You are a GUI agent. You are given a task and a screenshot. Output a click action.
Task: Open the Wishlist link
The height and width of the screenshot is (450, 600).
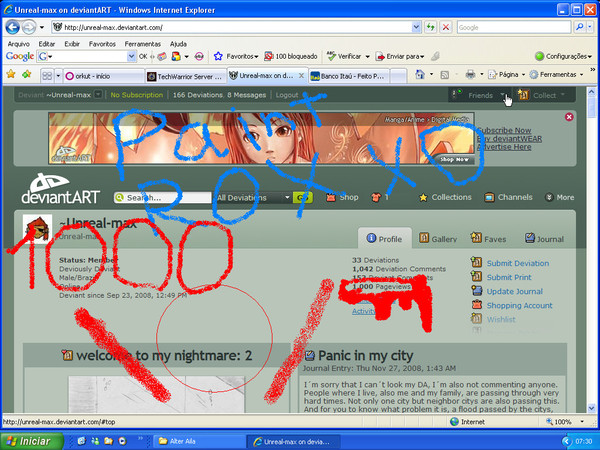[x=501, y=320]
